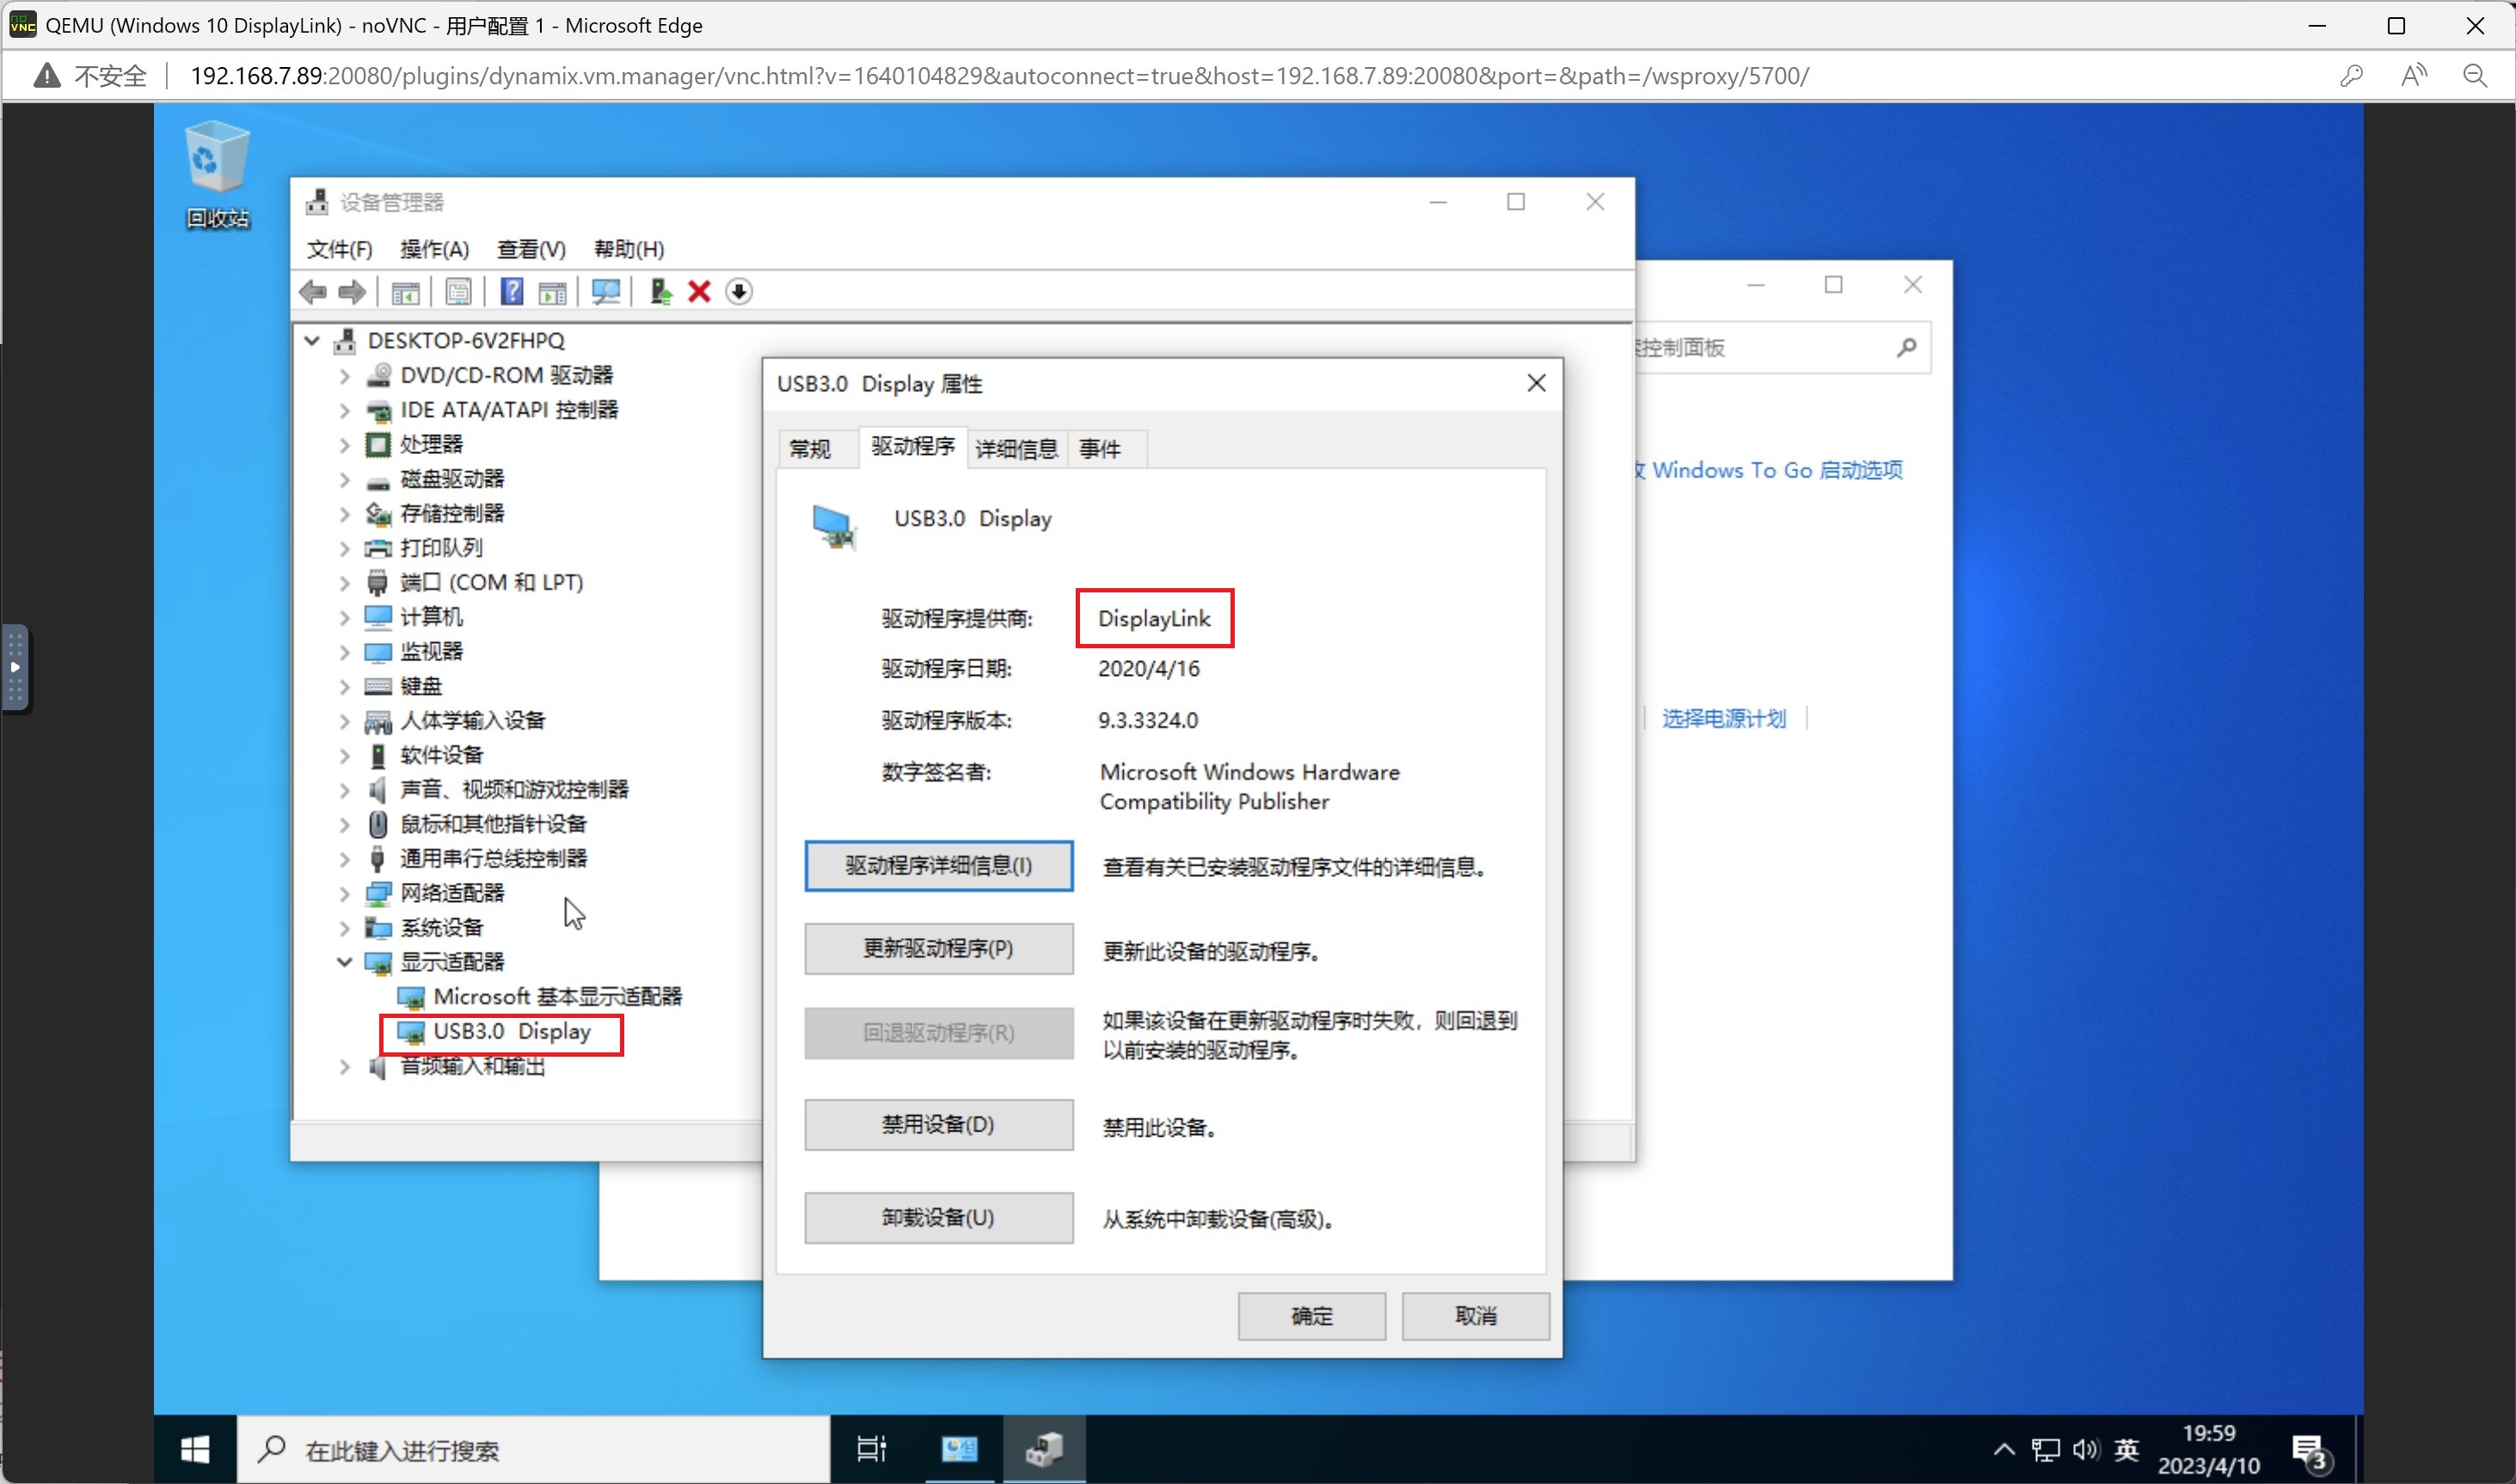Click the properties toolbar icon
This screenshot has width=2516, height=1484.
[x=458, y=292]
